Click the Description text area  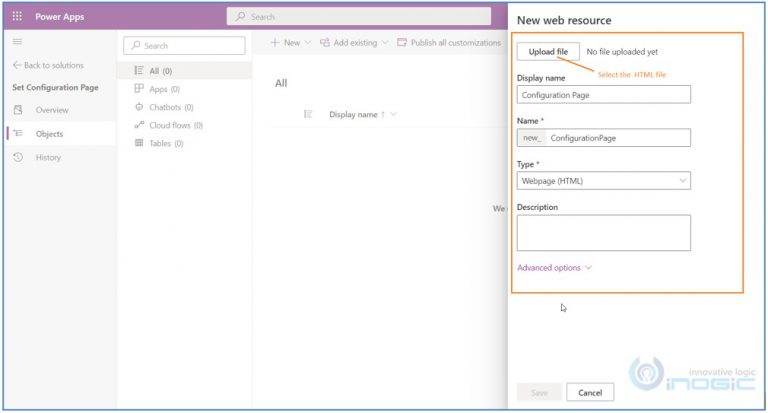(603, 232)
